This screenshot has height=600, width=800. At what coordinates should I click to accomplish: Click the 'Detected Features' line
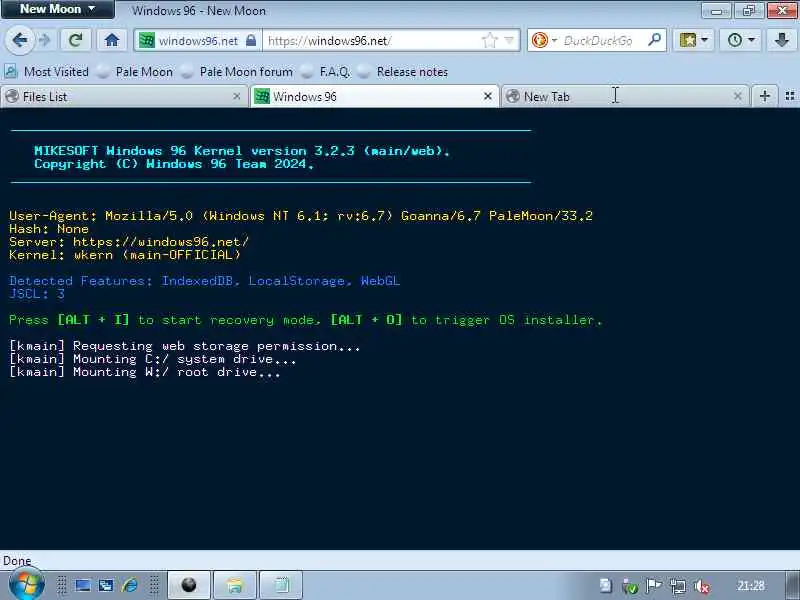point(204,281)
